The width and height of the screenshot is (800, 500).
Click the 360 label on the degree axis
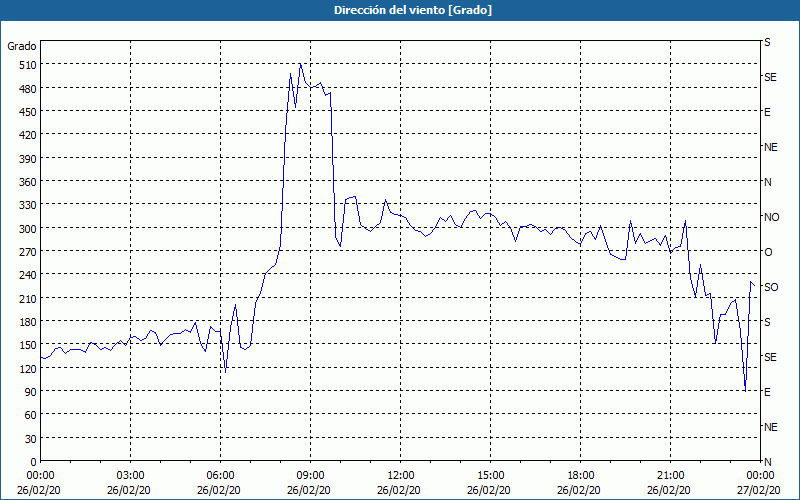coord(28,182)
